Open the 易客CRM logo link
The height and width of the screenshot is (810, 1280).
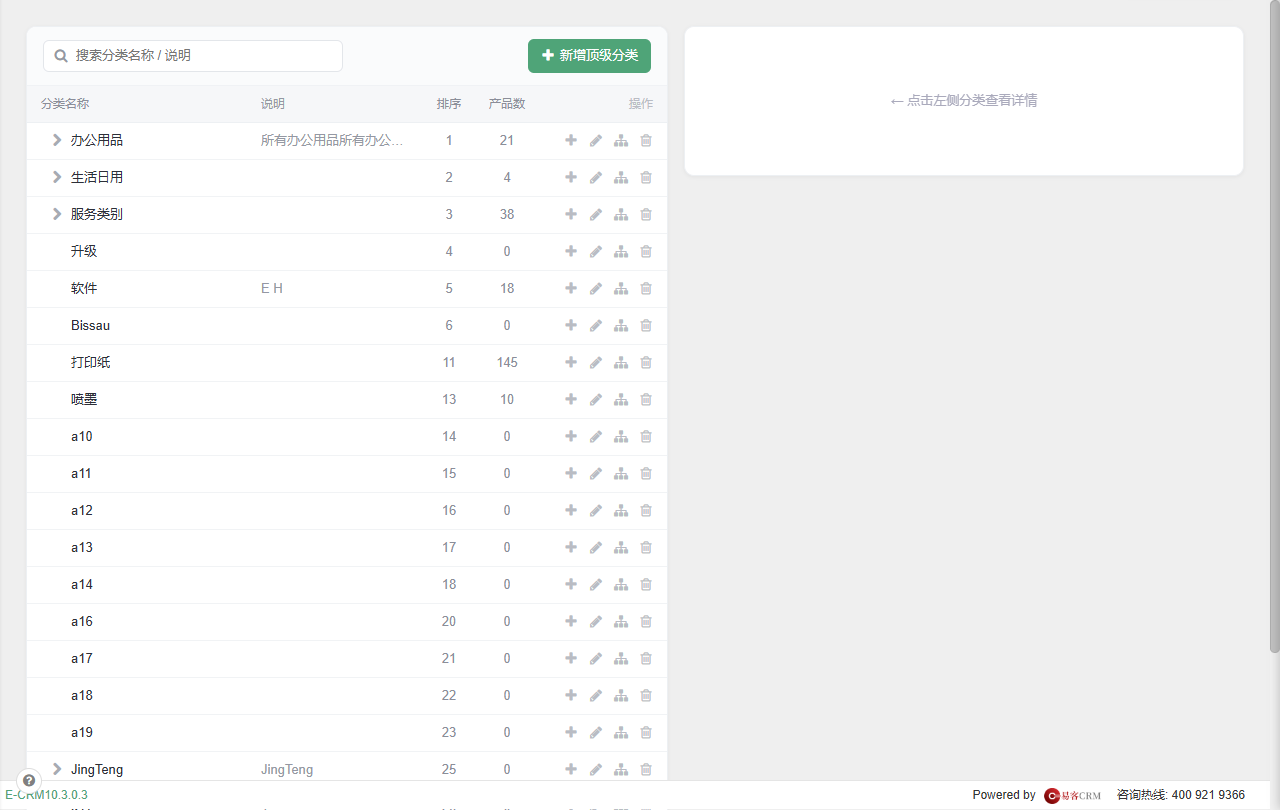(1072, 795)
